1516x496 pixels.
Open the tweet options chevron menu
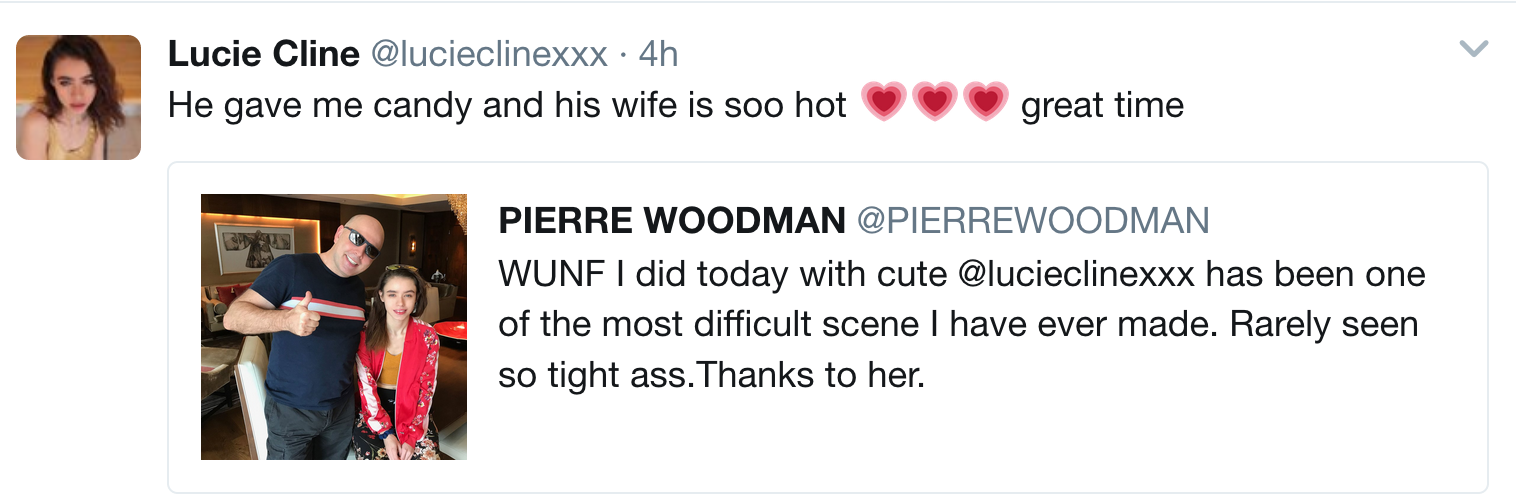tap(1474, 49)
